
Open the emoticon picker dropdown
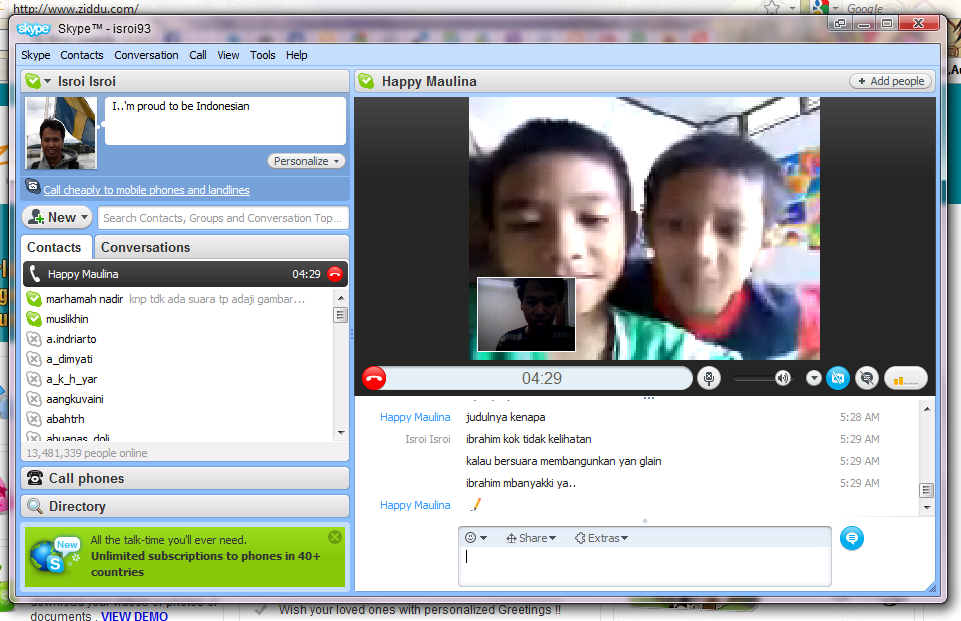click(476, 538)
